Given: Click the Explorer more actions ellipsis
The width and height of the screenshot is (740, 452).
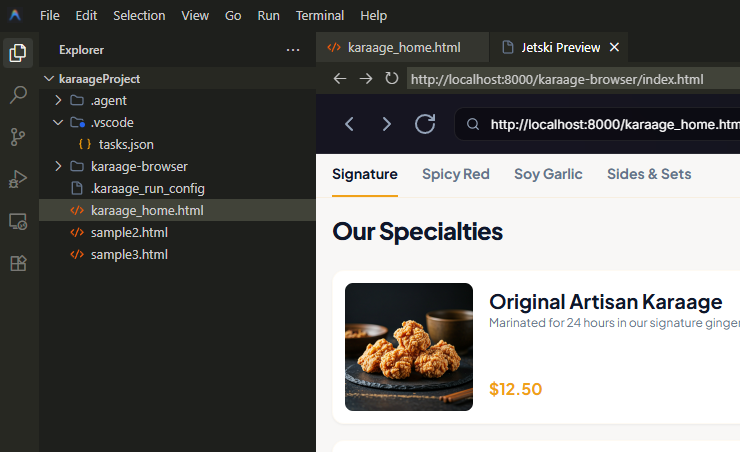Looking at the screenshot, I should 293,49.
